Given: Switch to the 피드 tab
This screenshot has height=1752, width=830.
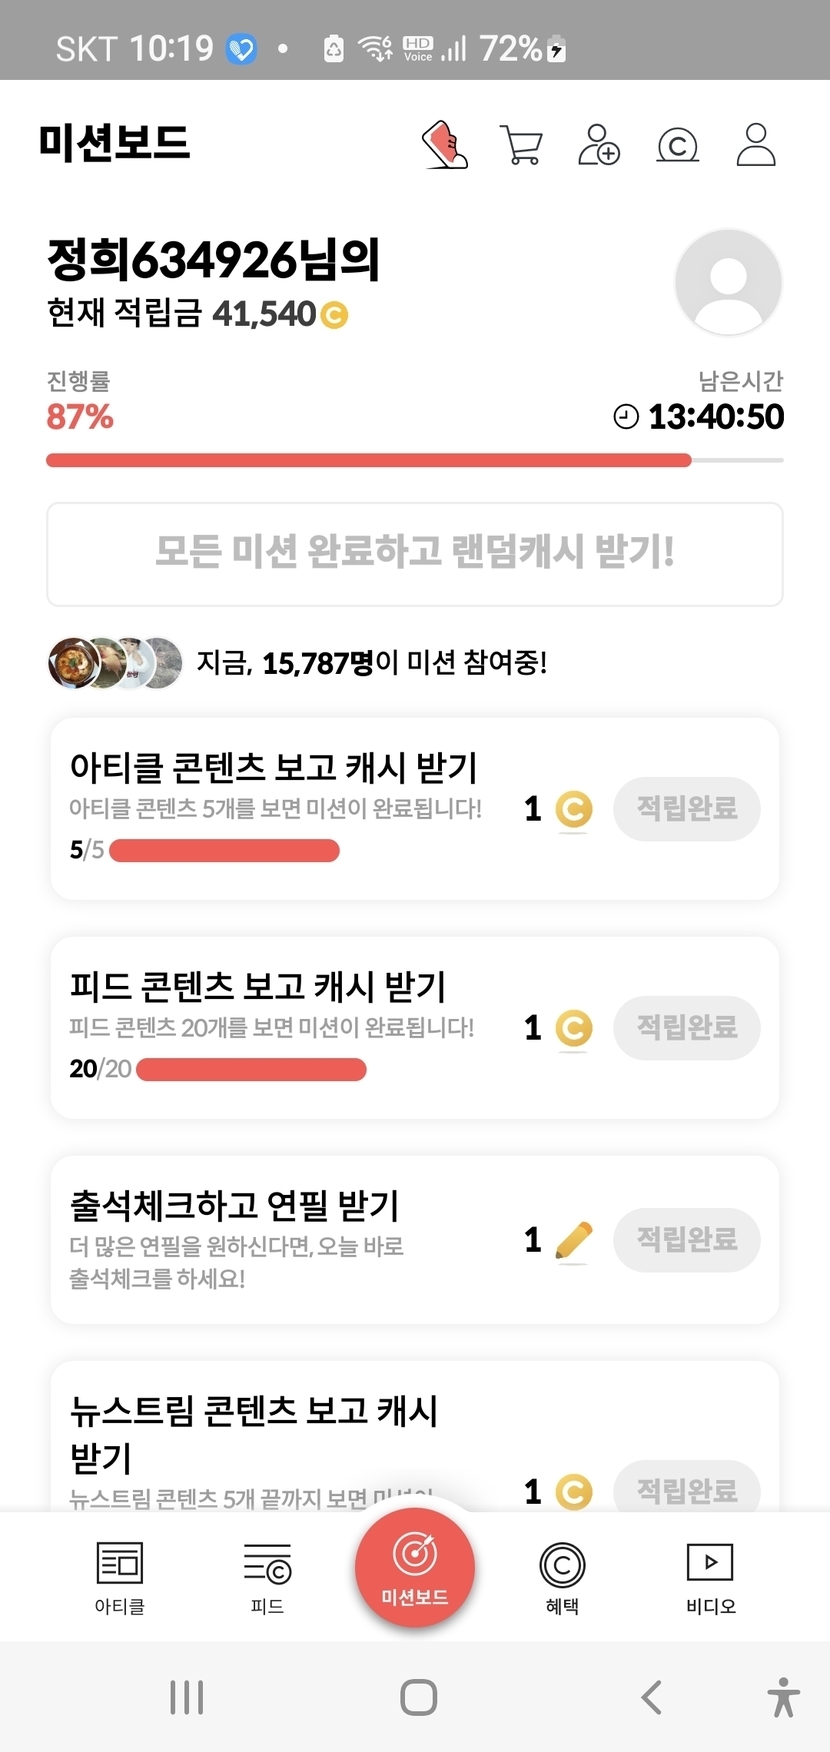Looking at the screenshot, I should [267, 1577].
